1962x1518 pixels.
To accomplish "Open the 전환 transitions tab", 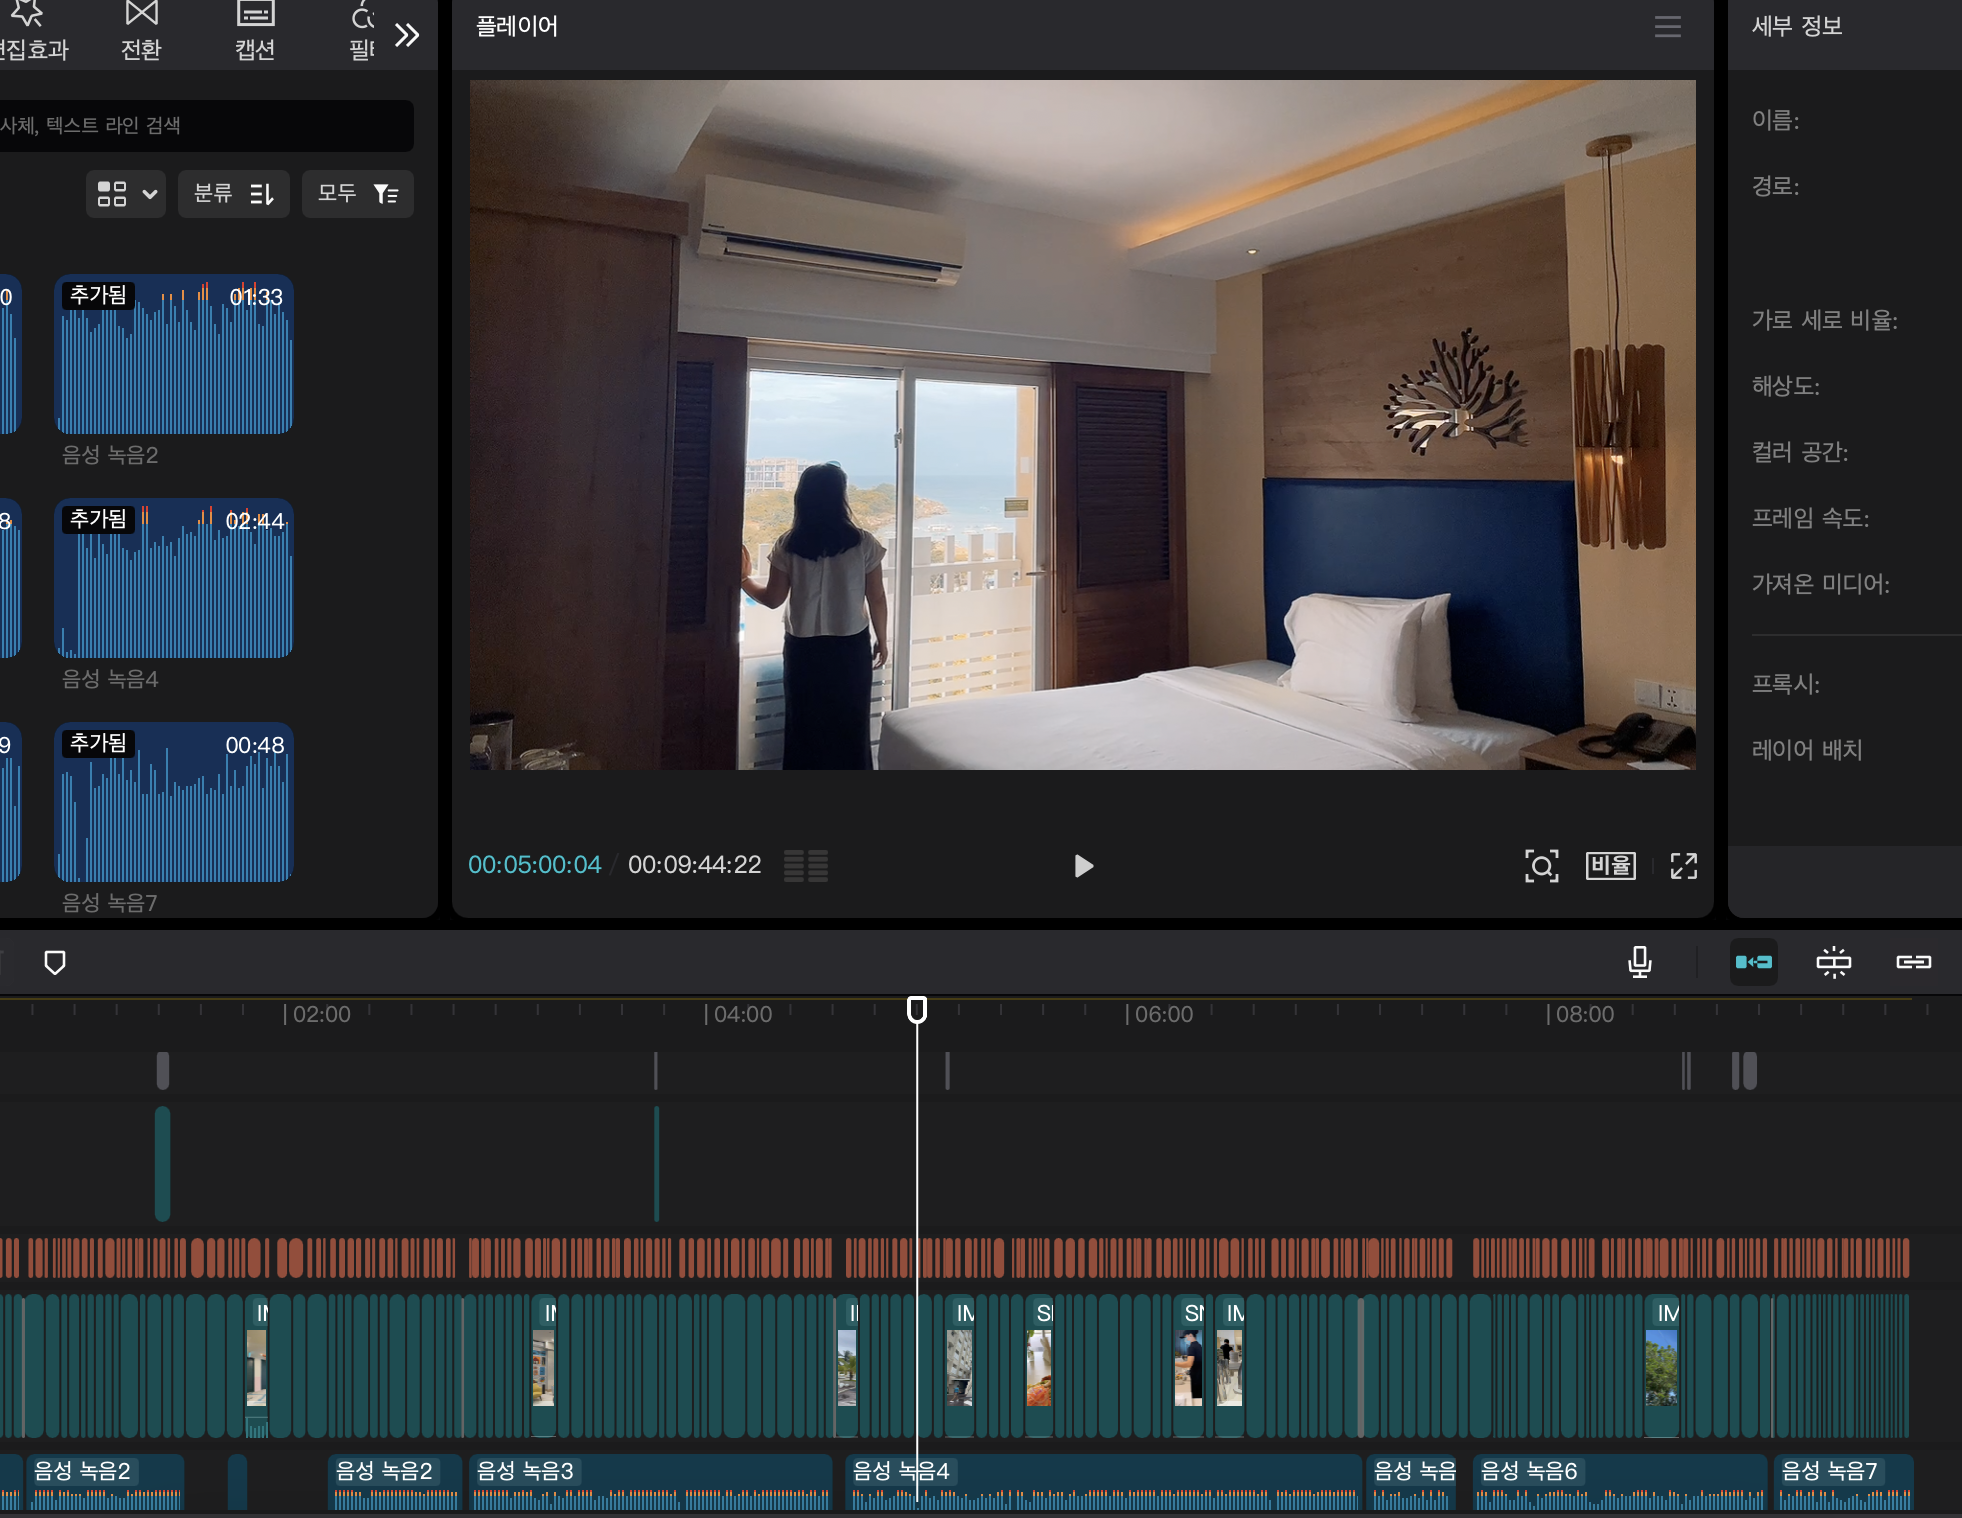I will click(141, 32).
